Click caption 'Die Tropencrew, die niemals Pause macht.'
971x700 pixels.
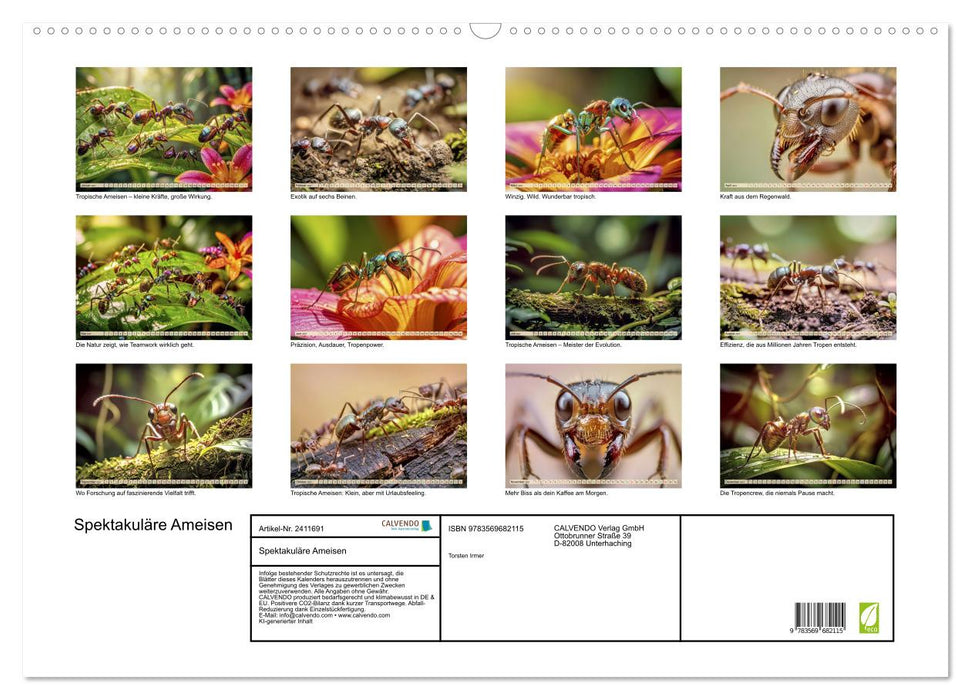tap(777, 493)
